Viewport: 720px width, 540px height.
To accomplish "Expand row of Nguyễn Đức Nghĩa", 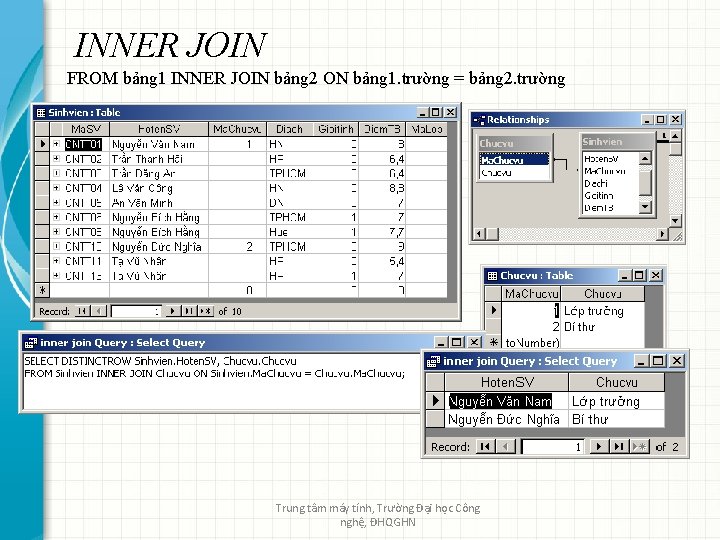I will pos(56,246).
